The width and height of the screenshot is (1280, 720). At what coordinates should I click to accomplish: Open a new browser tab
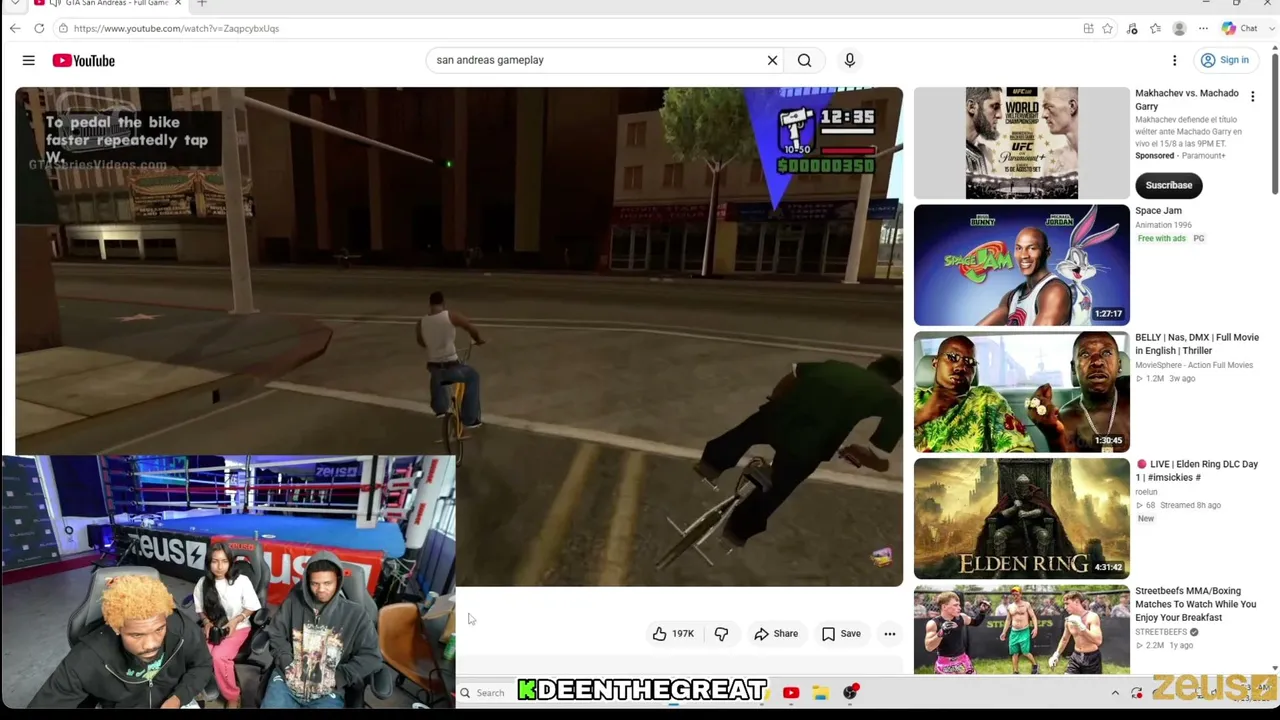click(202, 4)
